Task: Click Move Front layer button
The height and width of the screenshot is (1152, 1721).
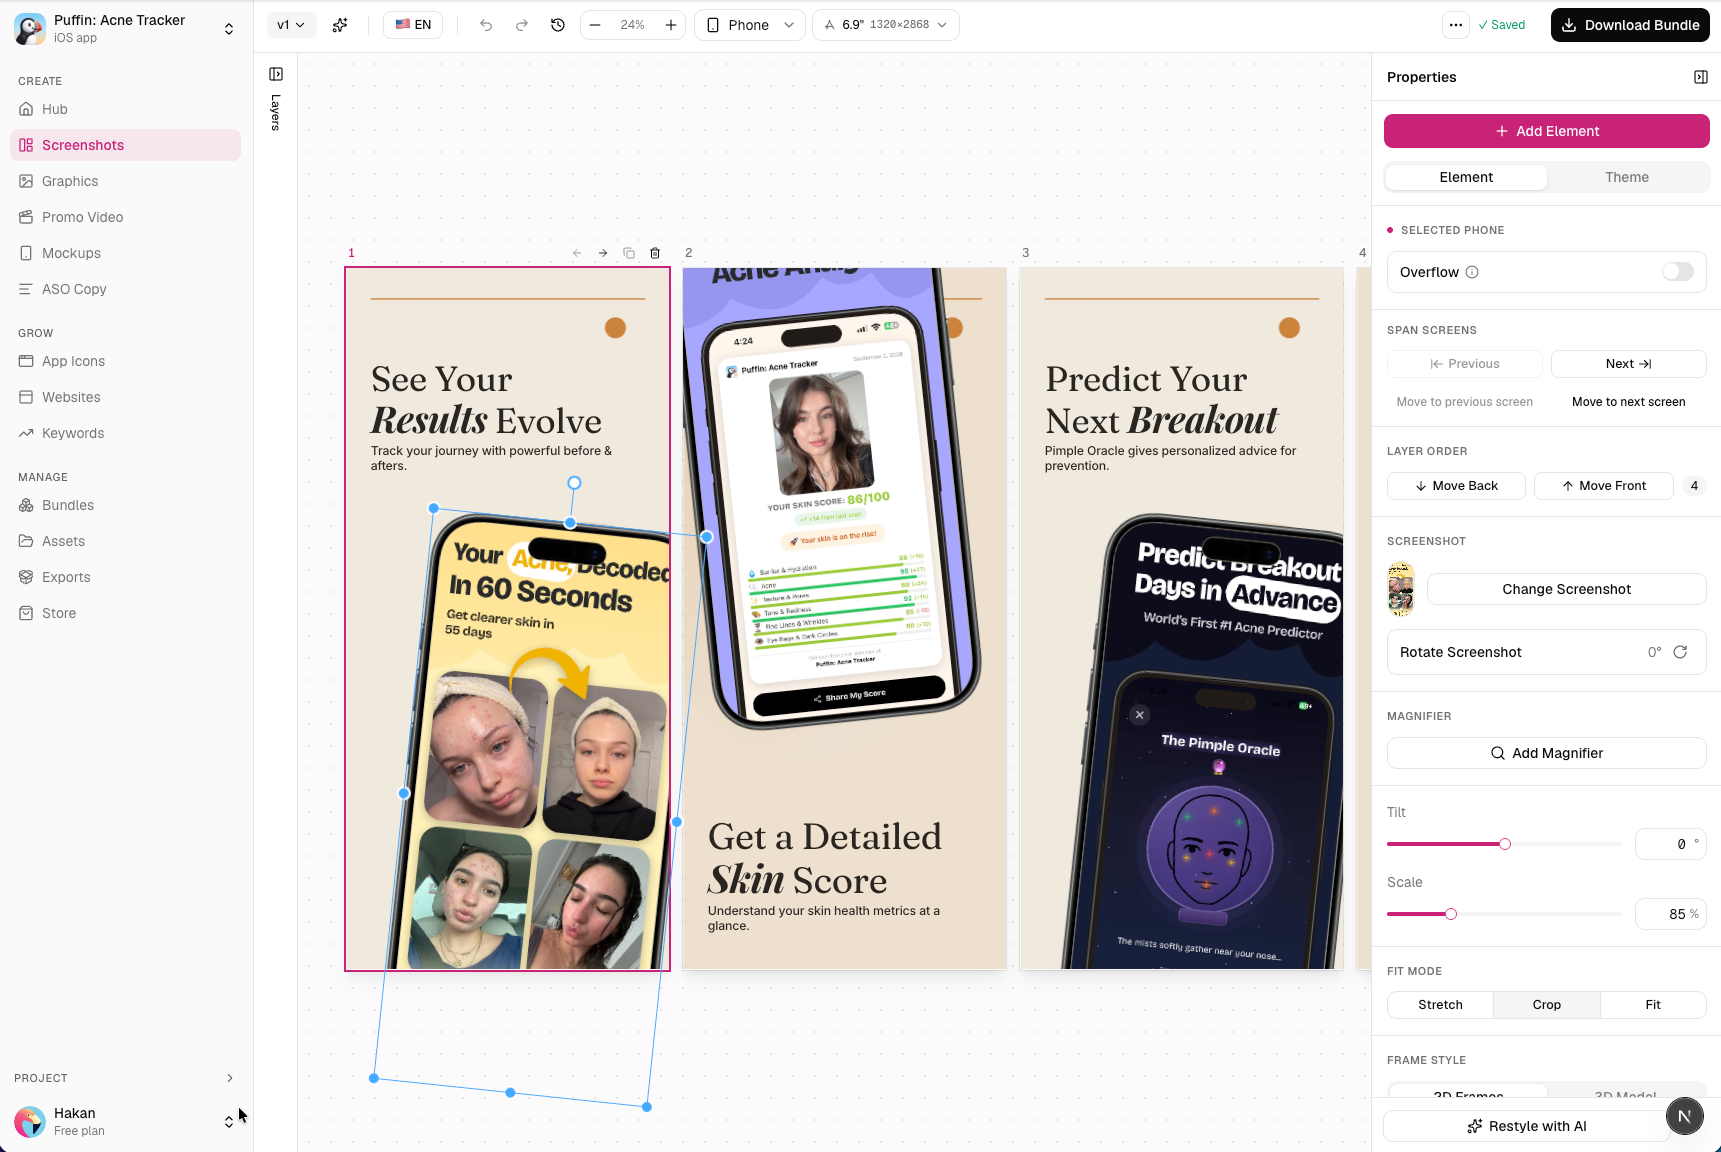Action: [x=1603, y=486]
